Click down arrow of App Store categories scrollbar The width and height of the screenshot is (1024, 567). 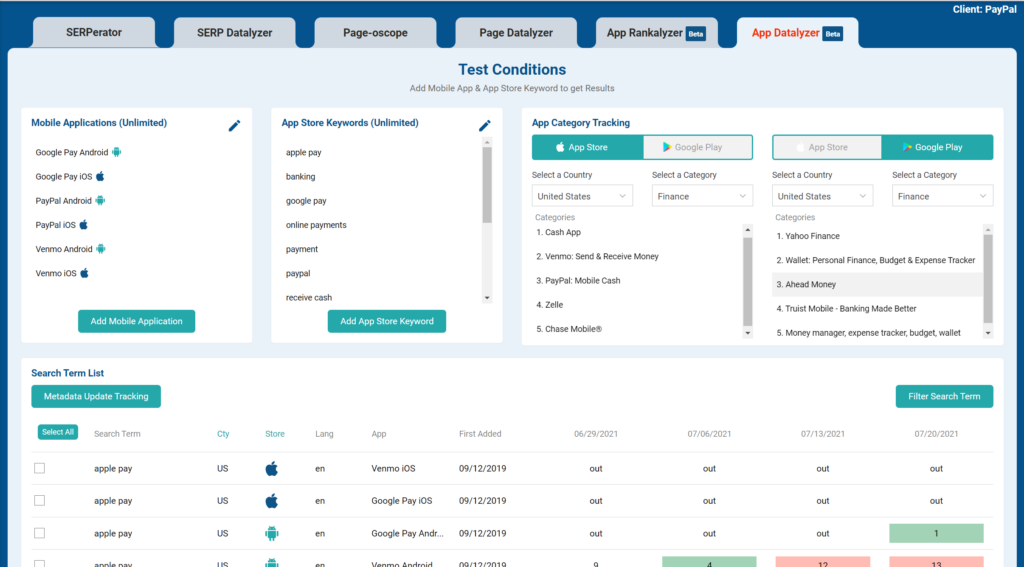(748, 333)
